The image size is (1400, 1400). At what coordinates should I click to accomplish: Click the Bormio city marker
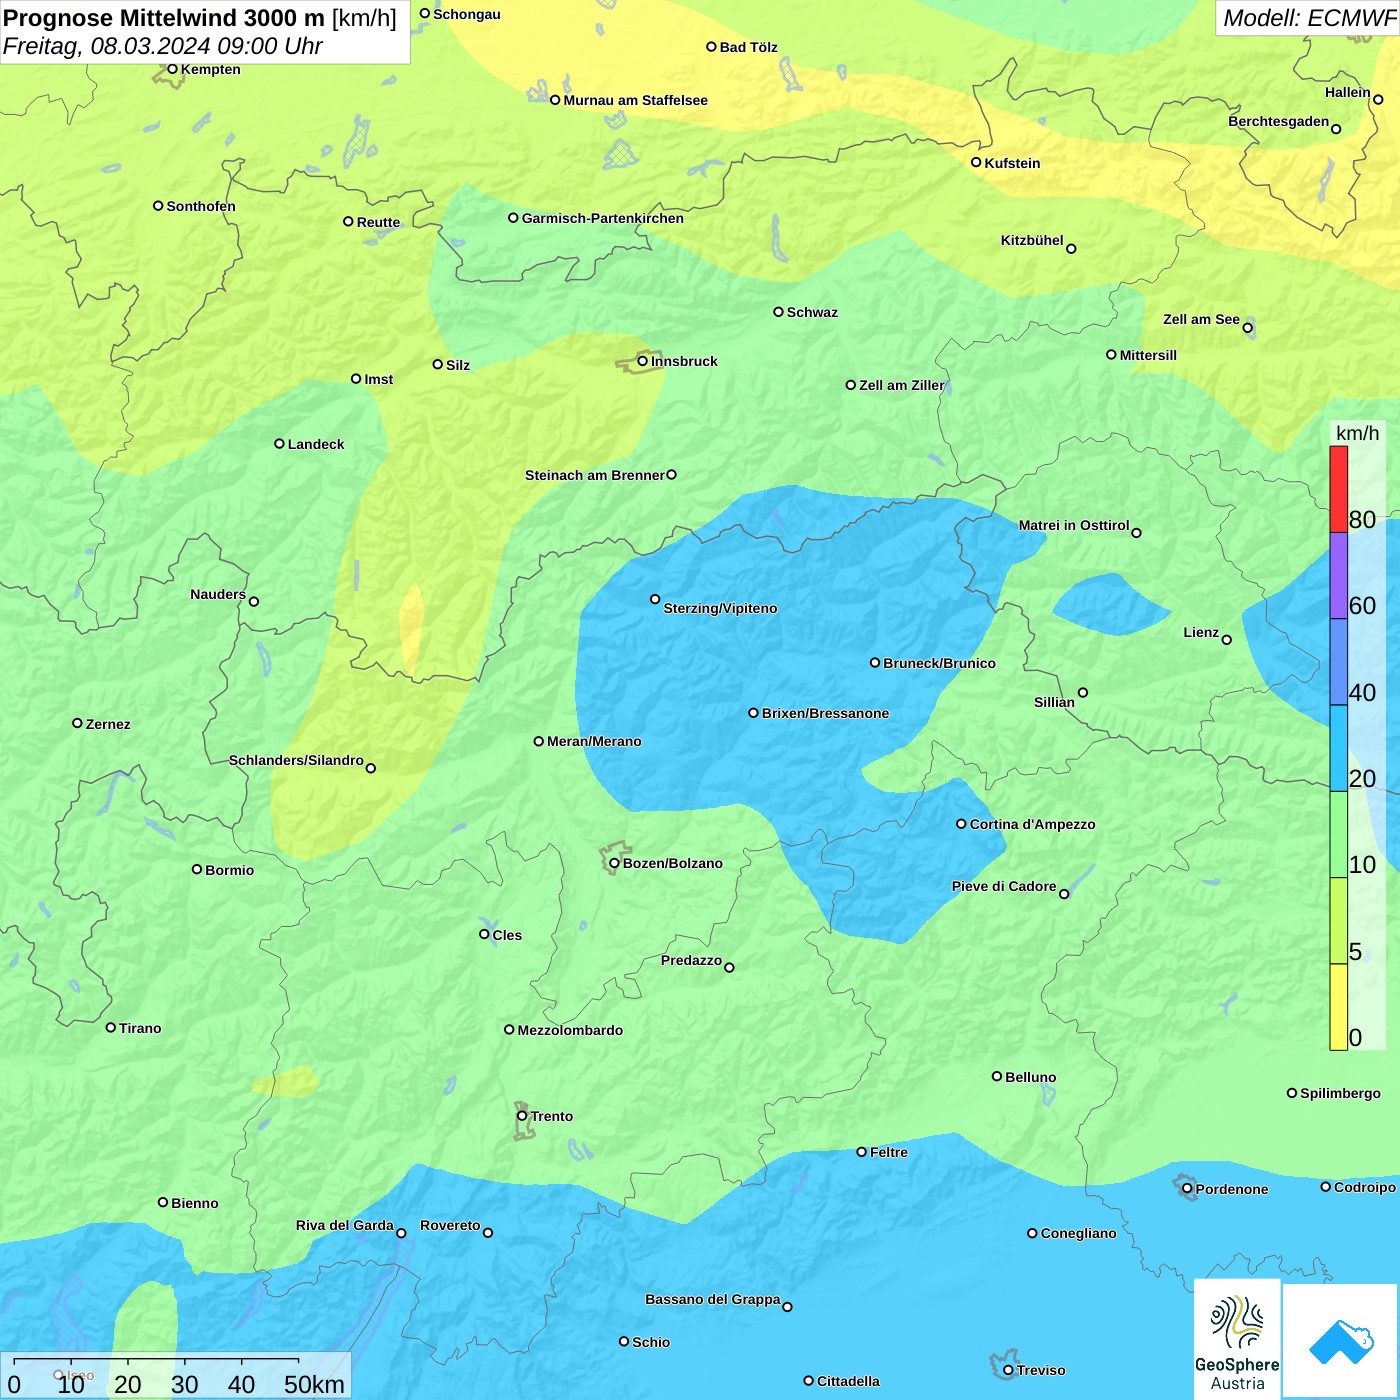pos(197,869)
